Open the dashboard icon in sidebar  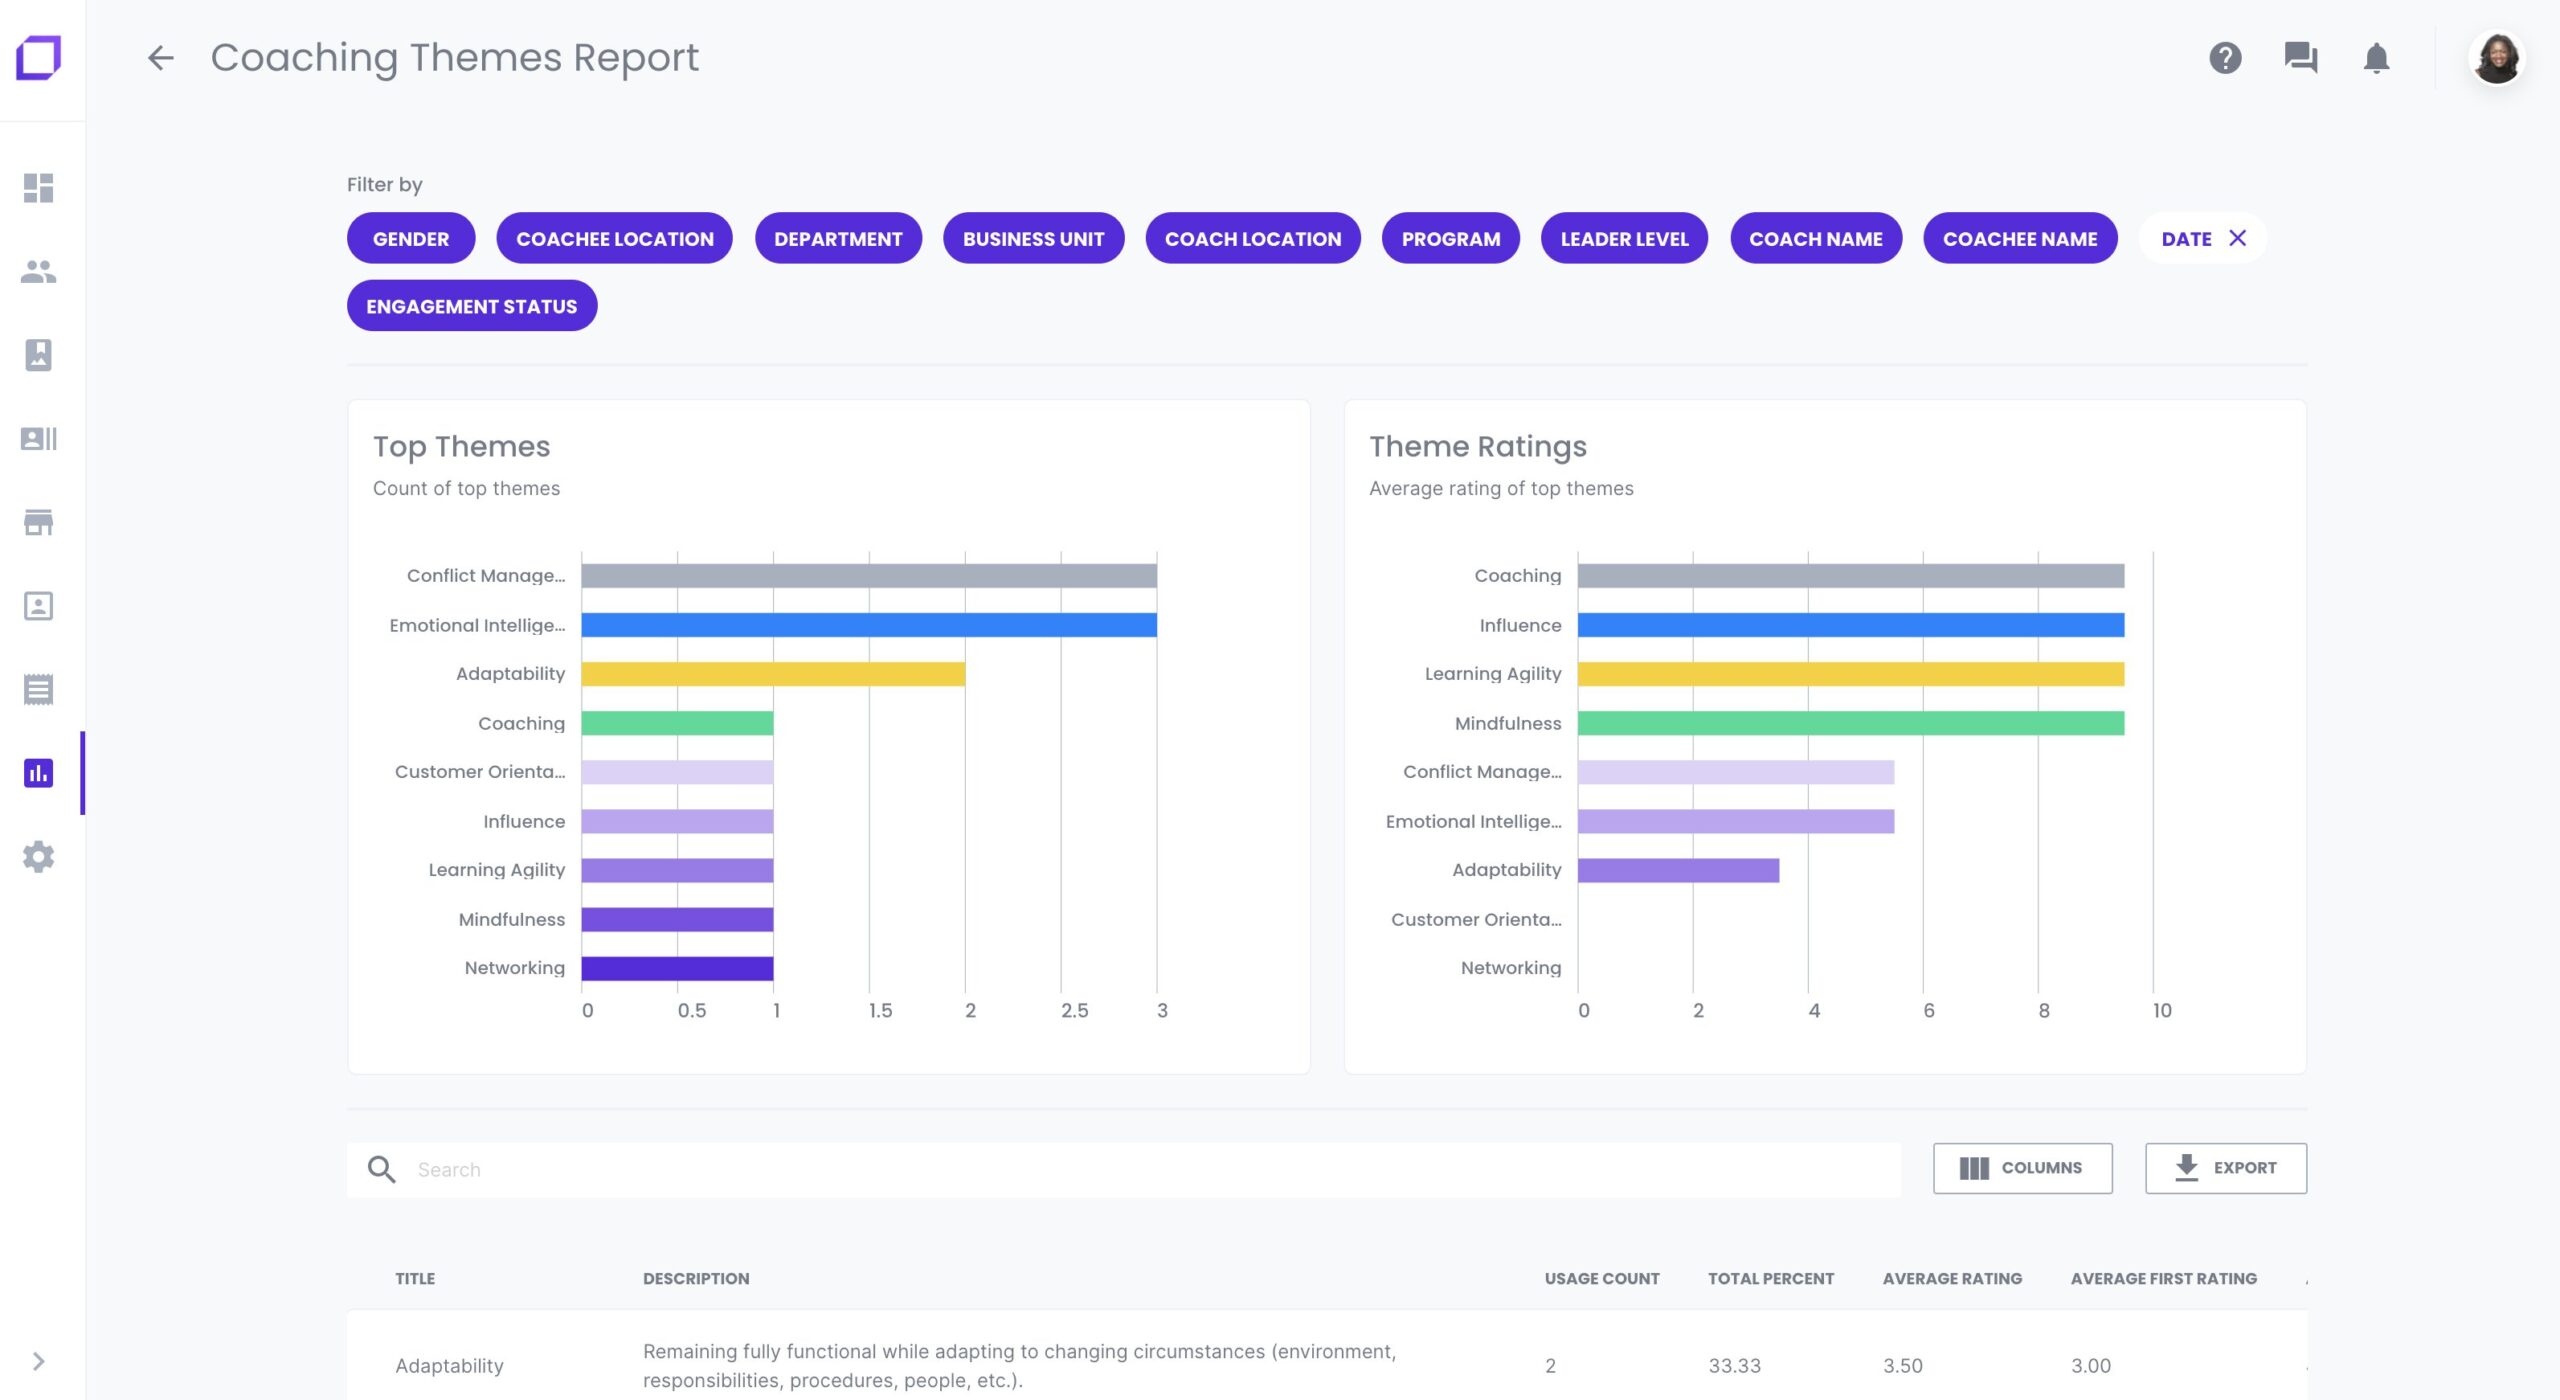tap(38, 188)
